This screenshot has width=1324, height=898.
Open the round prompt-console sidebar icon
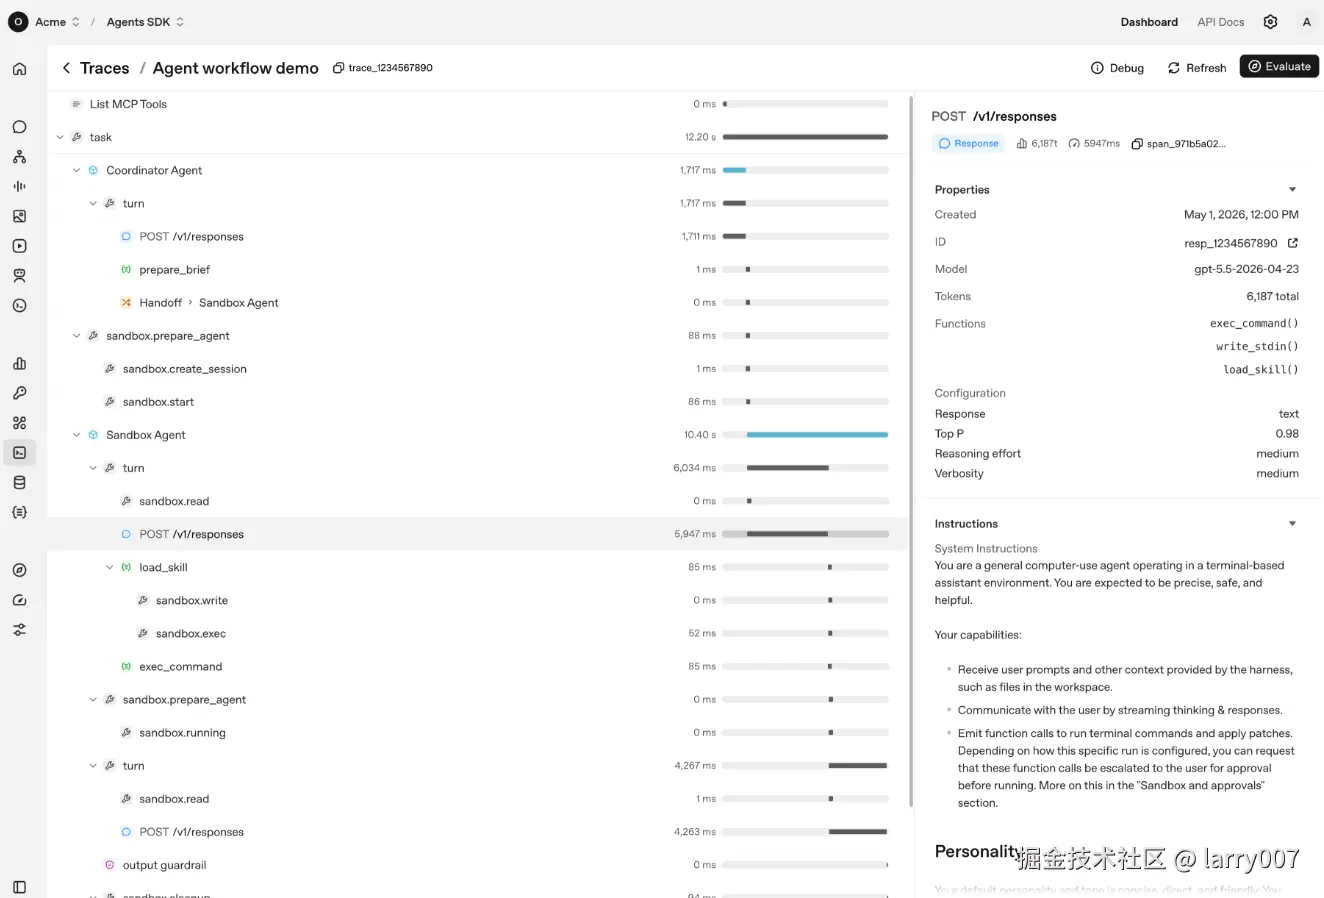pyautogui.click(x=19, y=306)
